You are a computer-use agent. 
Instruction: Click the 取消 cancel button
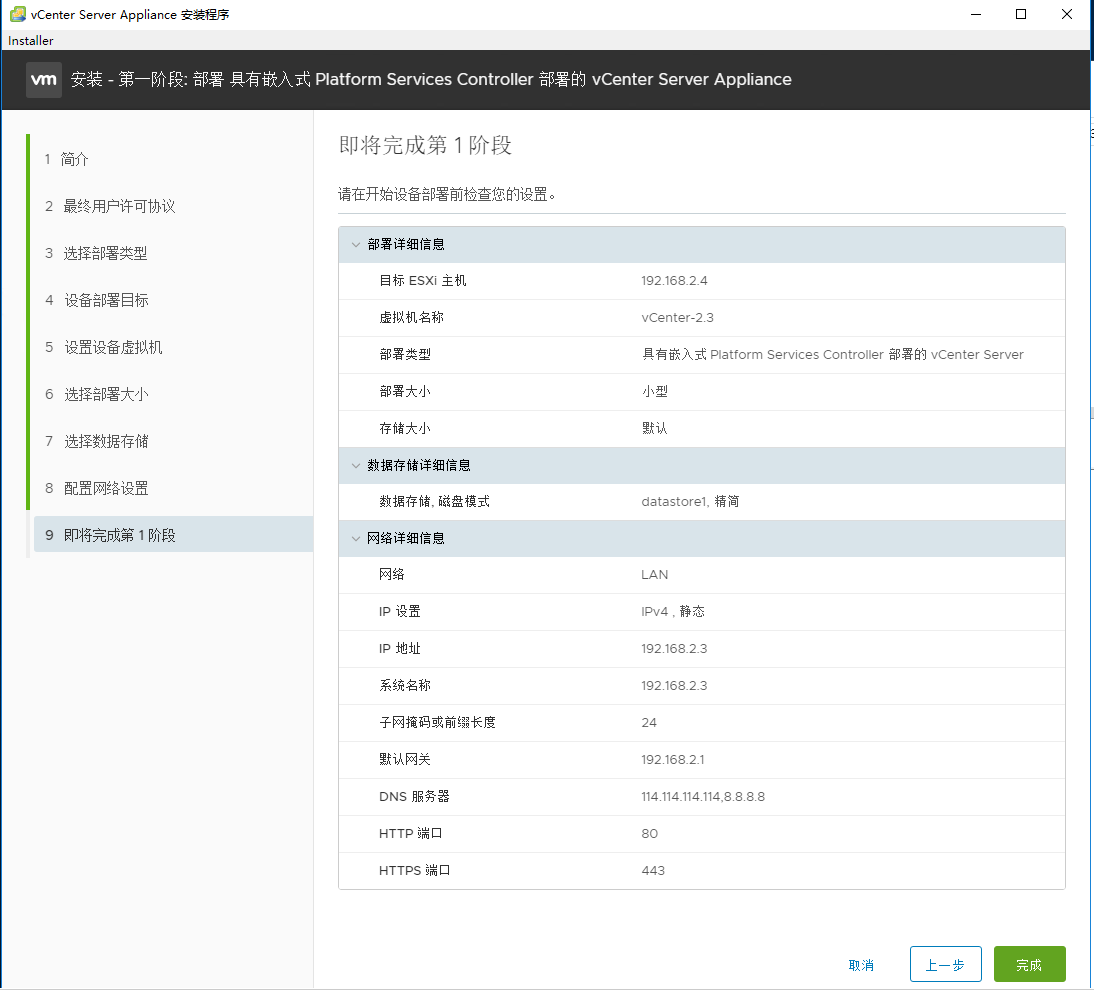click(x=861, y=966)
